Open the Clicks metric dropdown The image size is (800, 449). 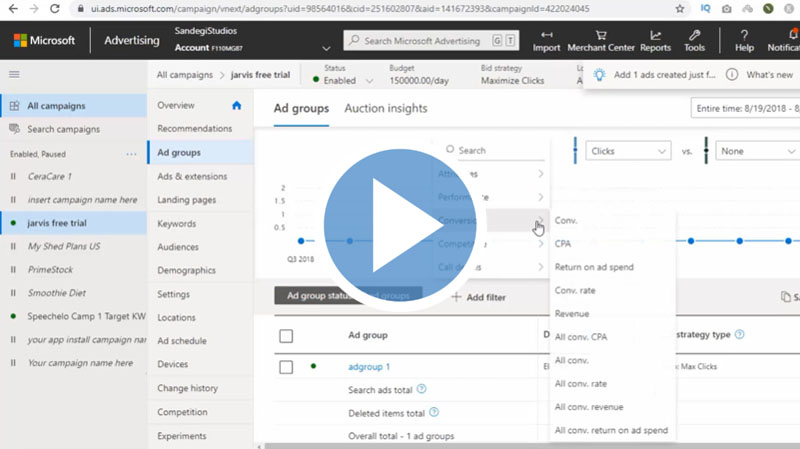tap(628, 151)
